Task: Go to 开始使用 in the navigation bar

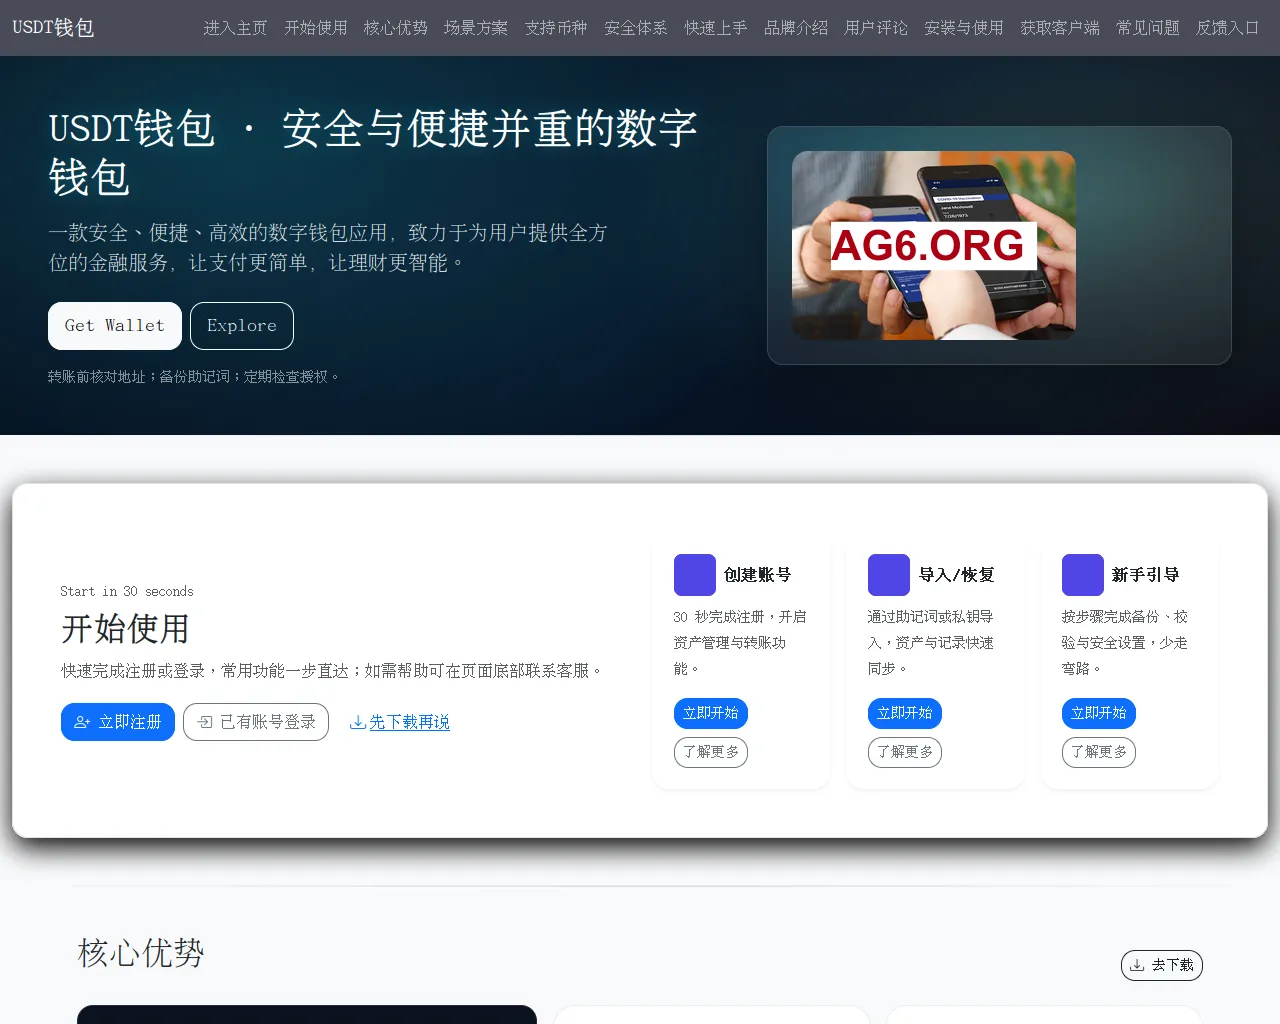Action: coord(316,28)
